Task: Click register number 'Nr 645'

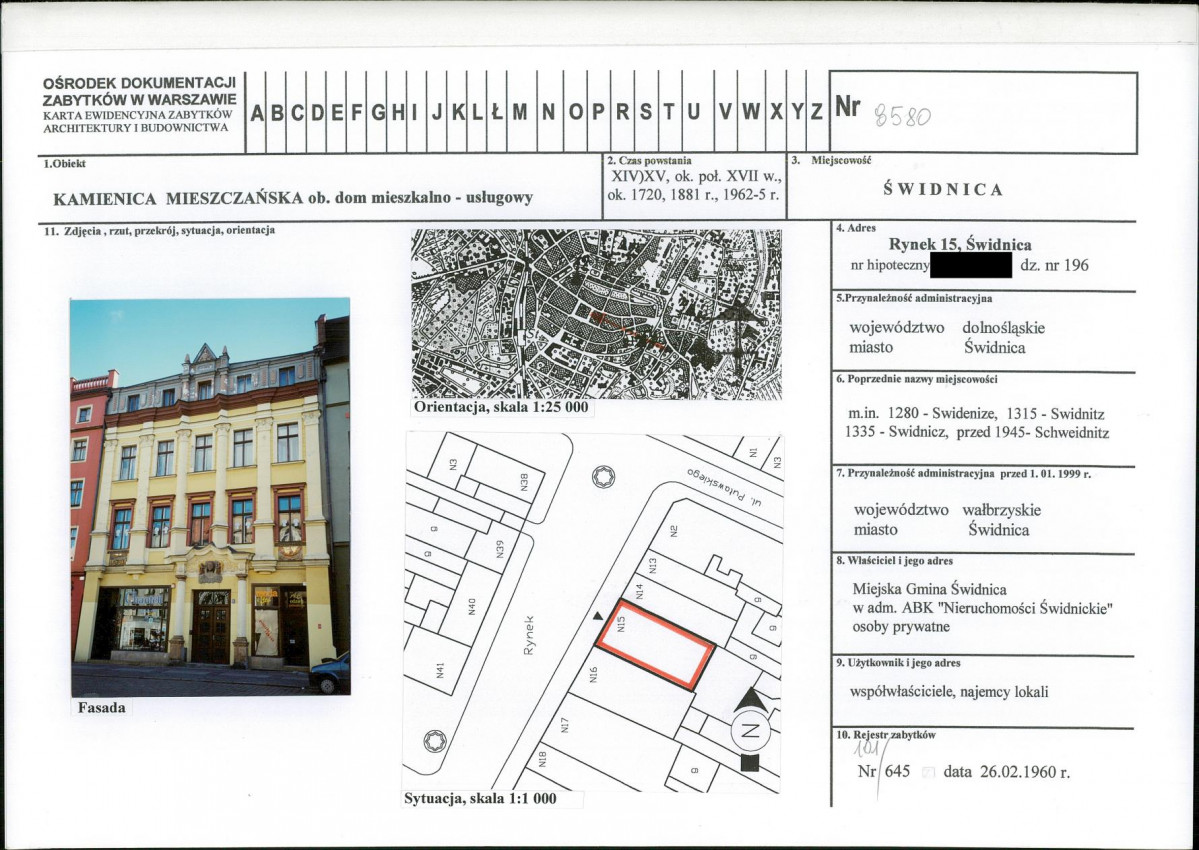Action: pos(884,771)
